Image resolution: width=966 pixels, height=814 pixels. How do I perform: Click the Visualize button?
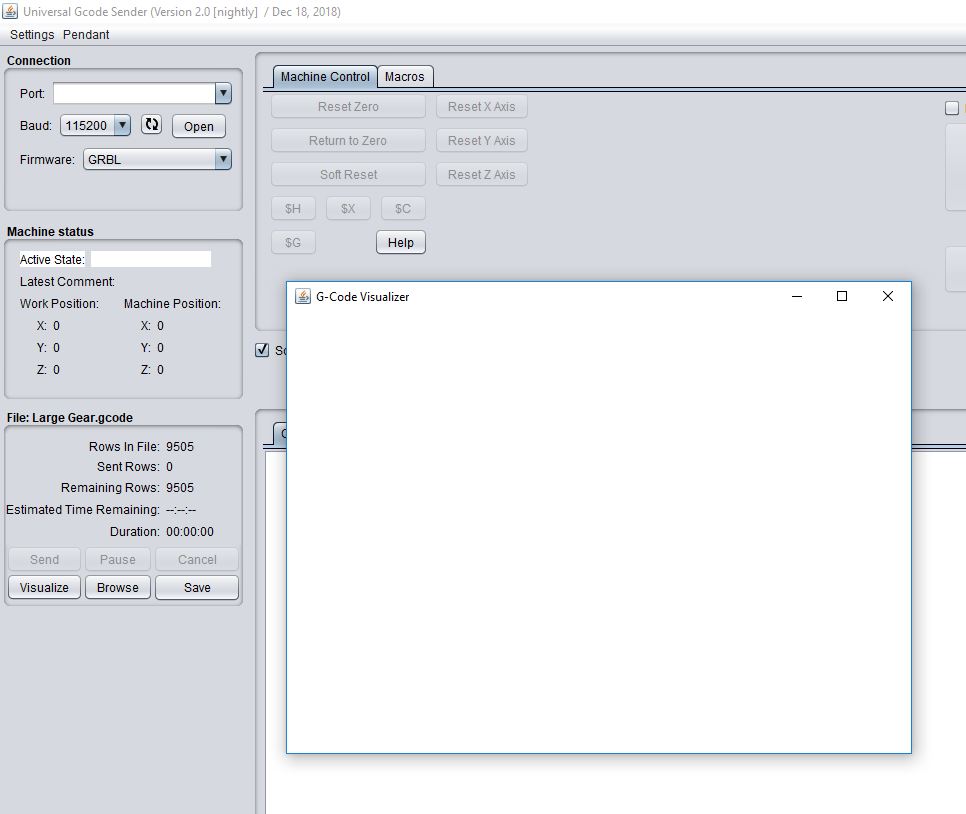coord(44,587)
